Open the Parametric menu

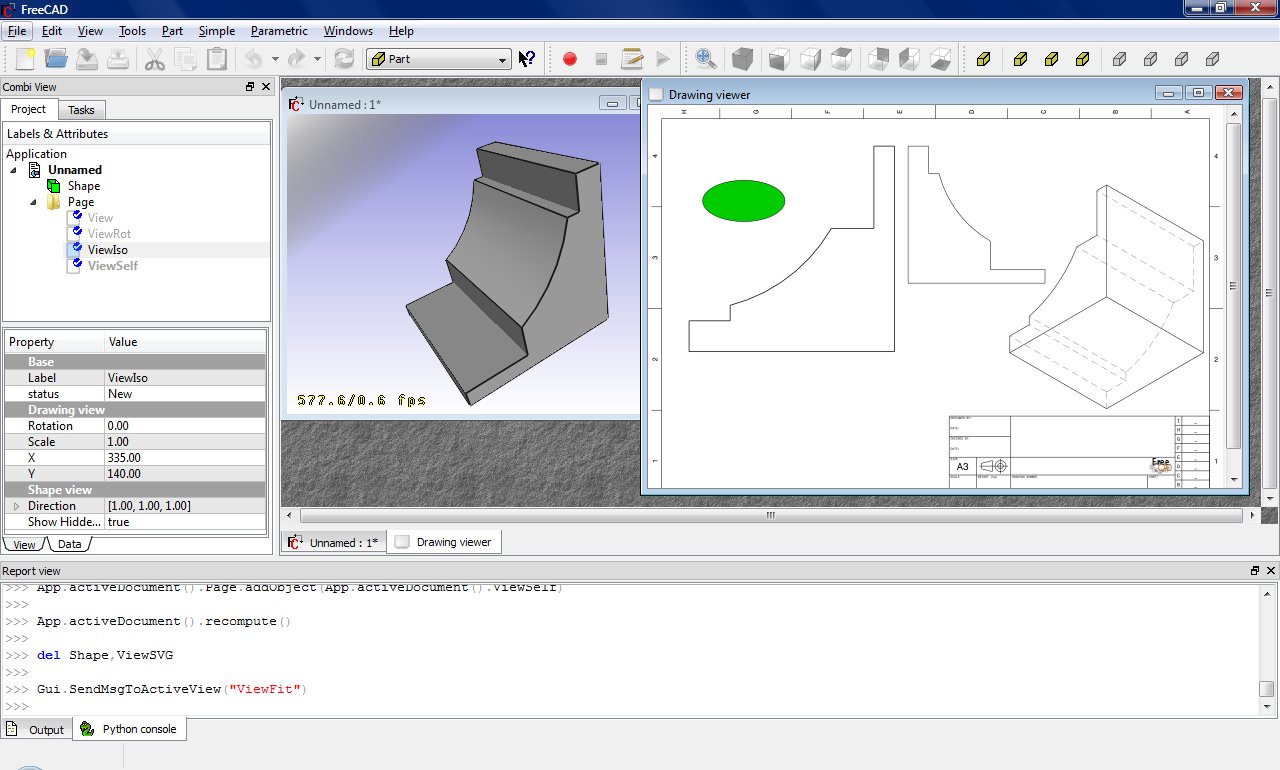click(278, 31)
